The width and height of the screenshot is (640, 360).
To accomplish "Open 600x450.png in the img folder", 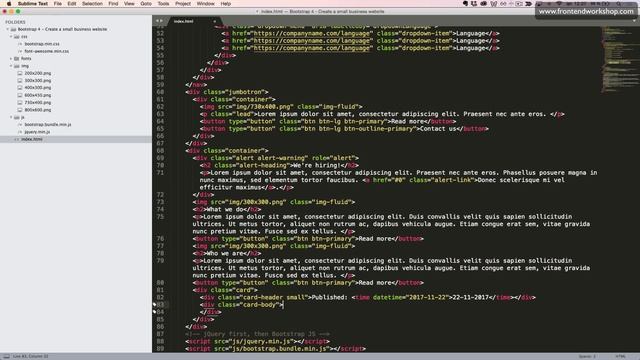I will point(38,95).
